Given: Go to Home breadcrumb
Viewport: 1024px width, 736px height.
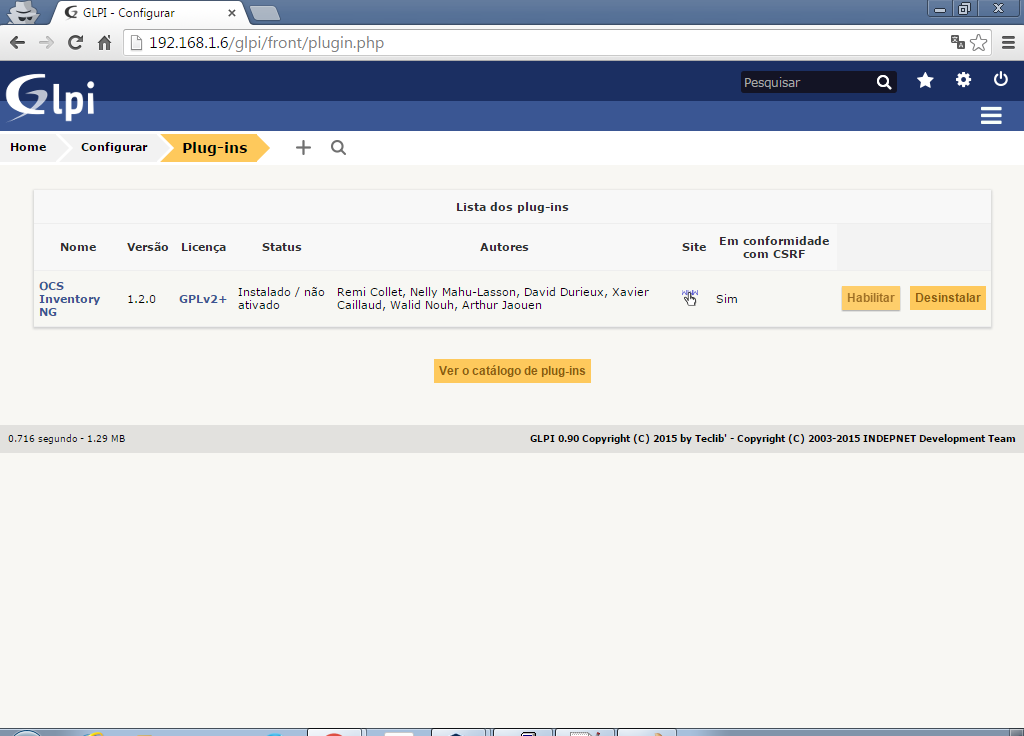Looking at the screenshot, I should (x=28, y=147).
